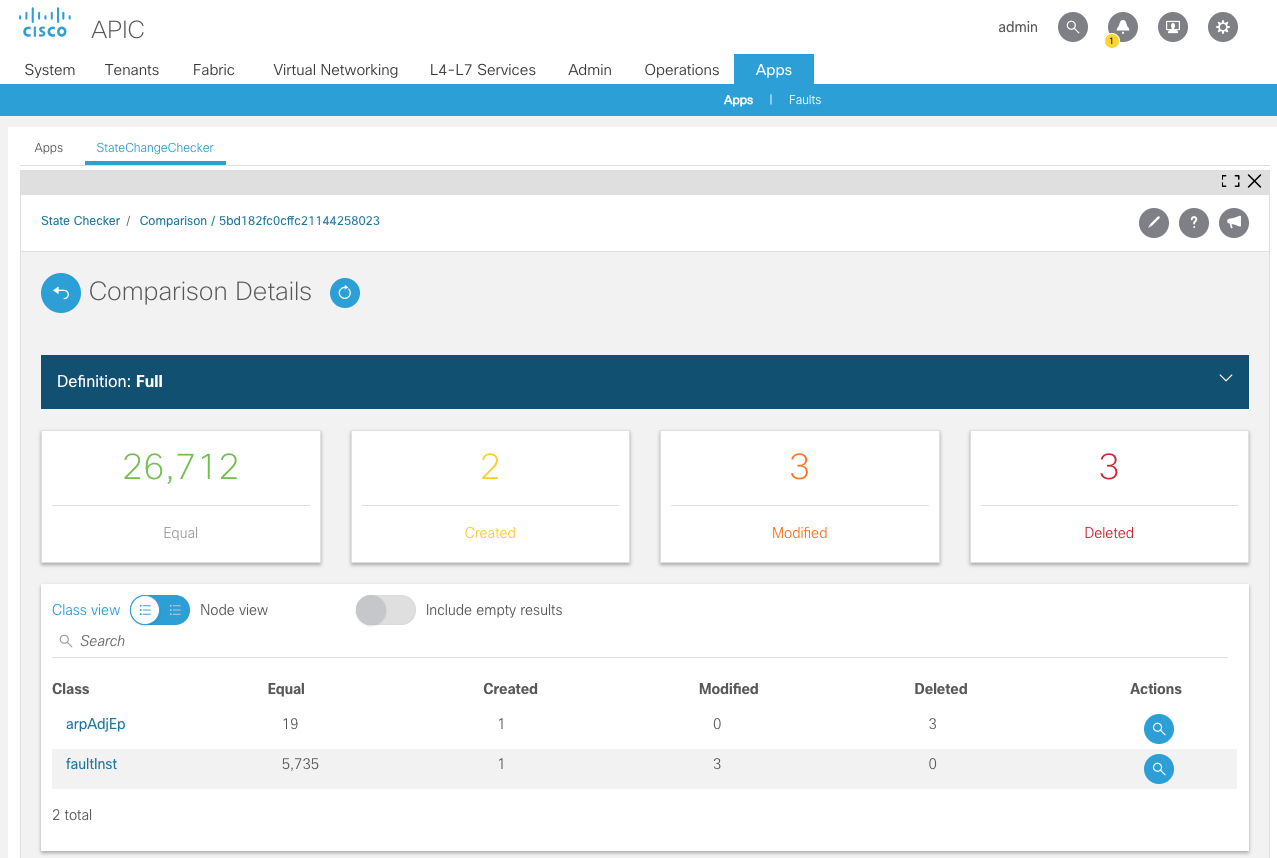Open the help icon next to the edit pencil
The height and width of the screenshot is (858, 1277).
click(x=1193, y=222)
